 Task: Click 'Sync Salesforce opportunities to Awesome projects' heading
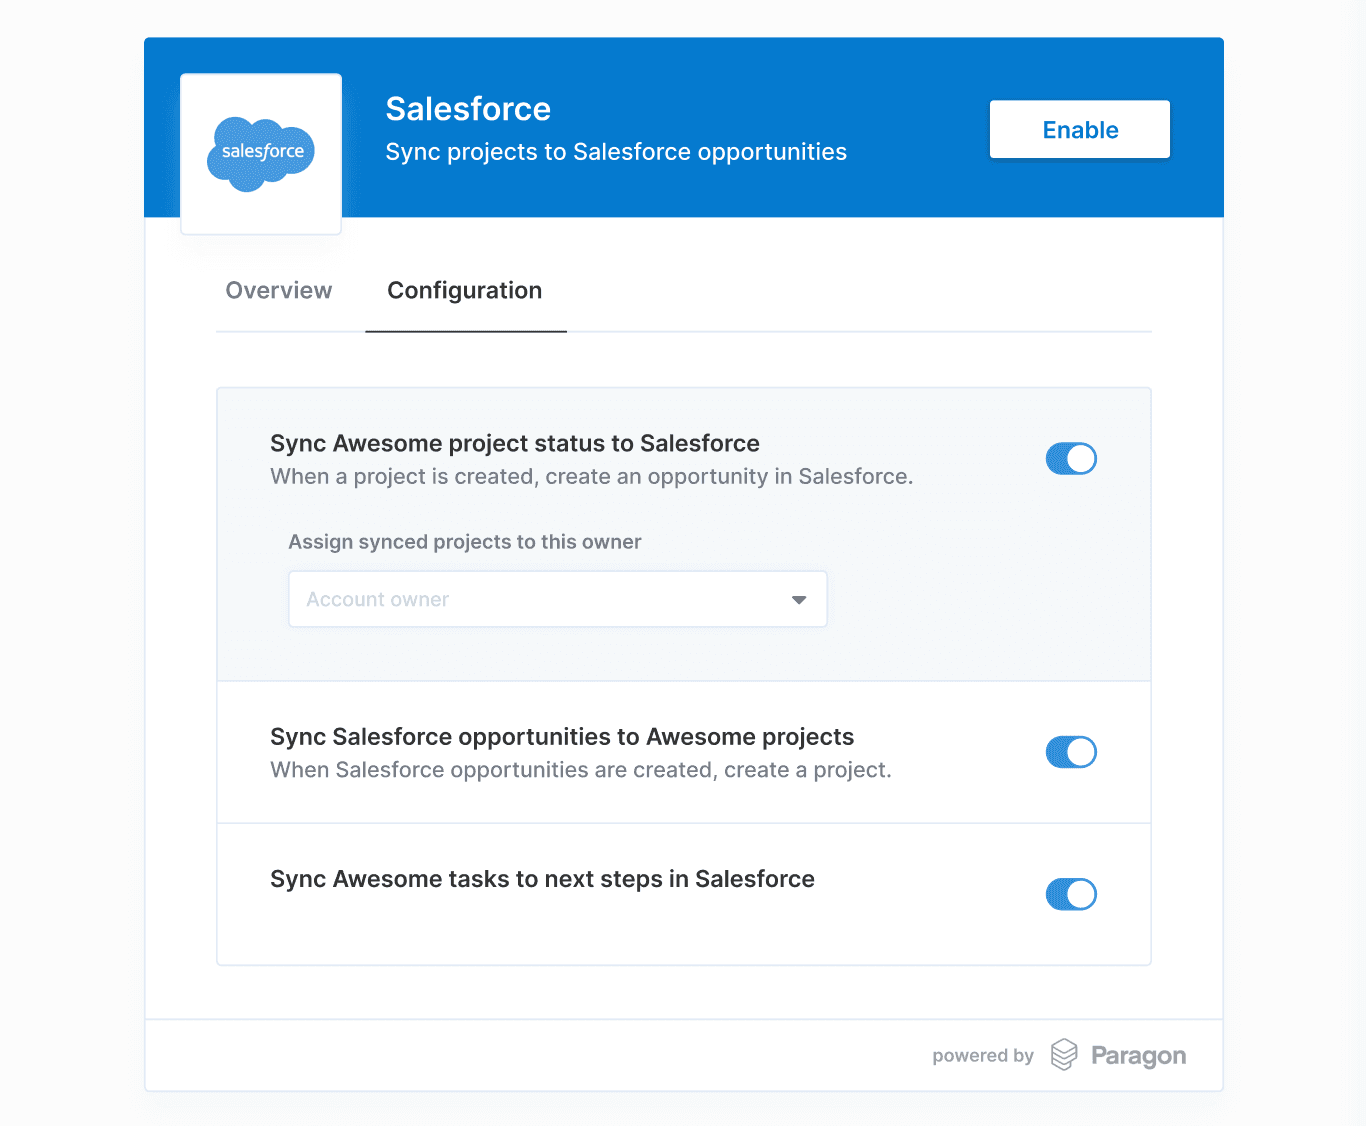coord(562,737)
